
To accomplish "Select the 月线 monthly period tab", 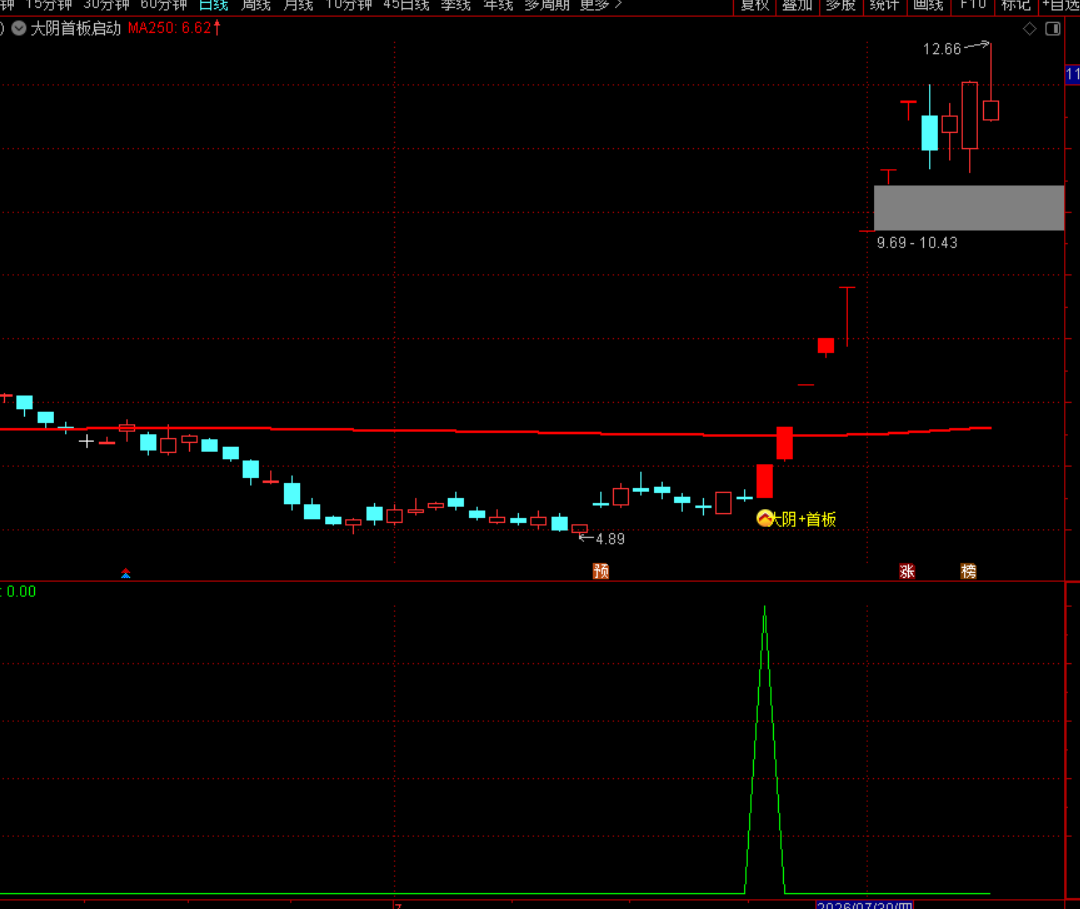I will [x=298, y=6].
